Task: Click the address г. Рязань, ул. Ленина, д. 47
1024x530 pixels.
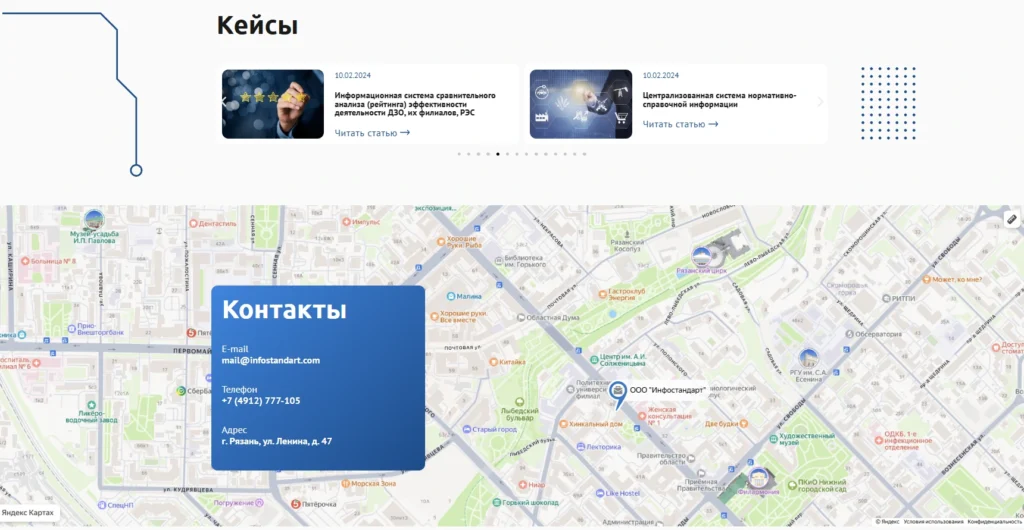Action: (277, 441)
